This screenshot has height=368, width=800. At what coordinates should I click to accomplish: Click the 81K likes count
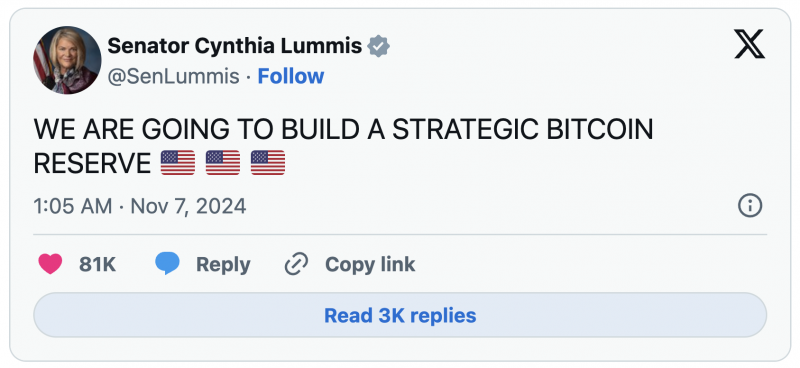(x=97, y=264)
